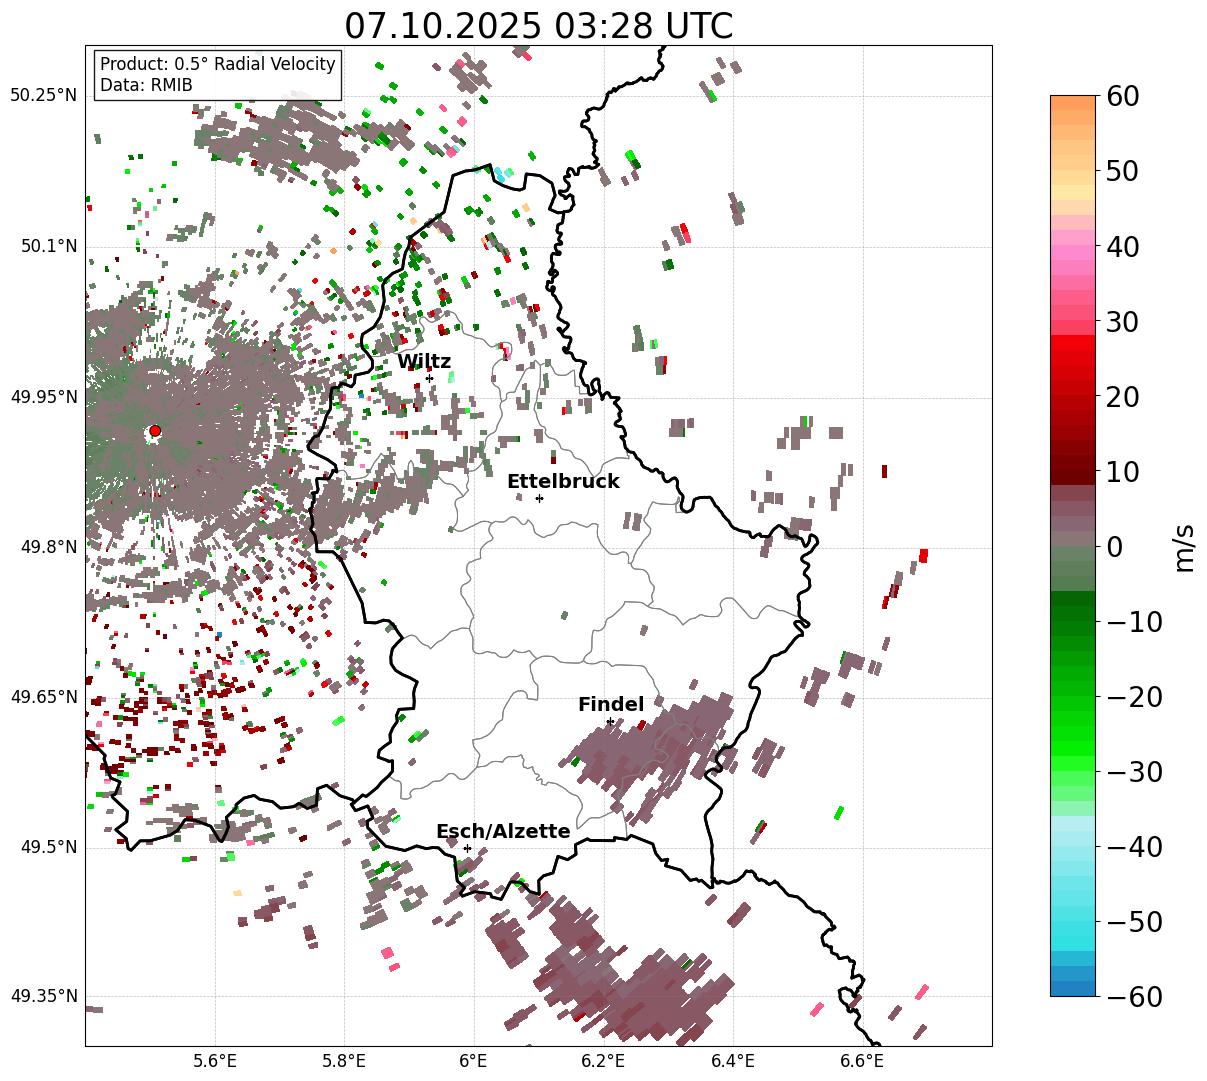
Task: Click the Findel station cross marker
Action: pos(610,721)
